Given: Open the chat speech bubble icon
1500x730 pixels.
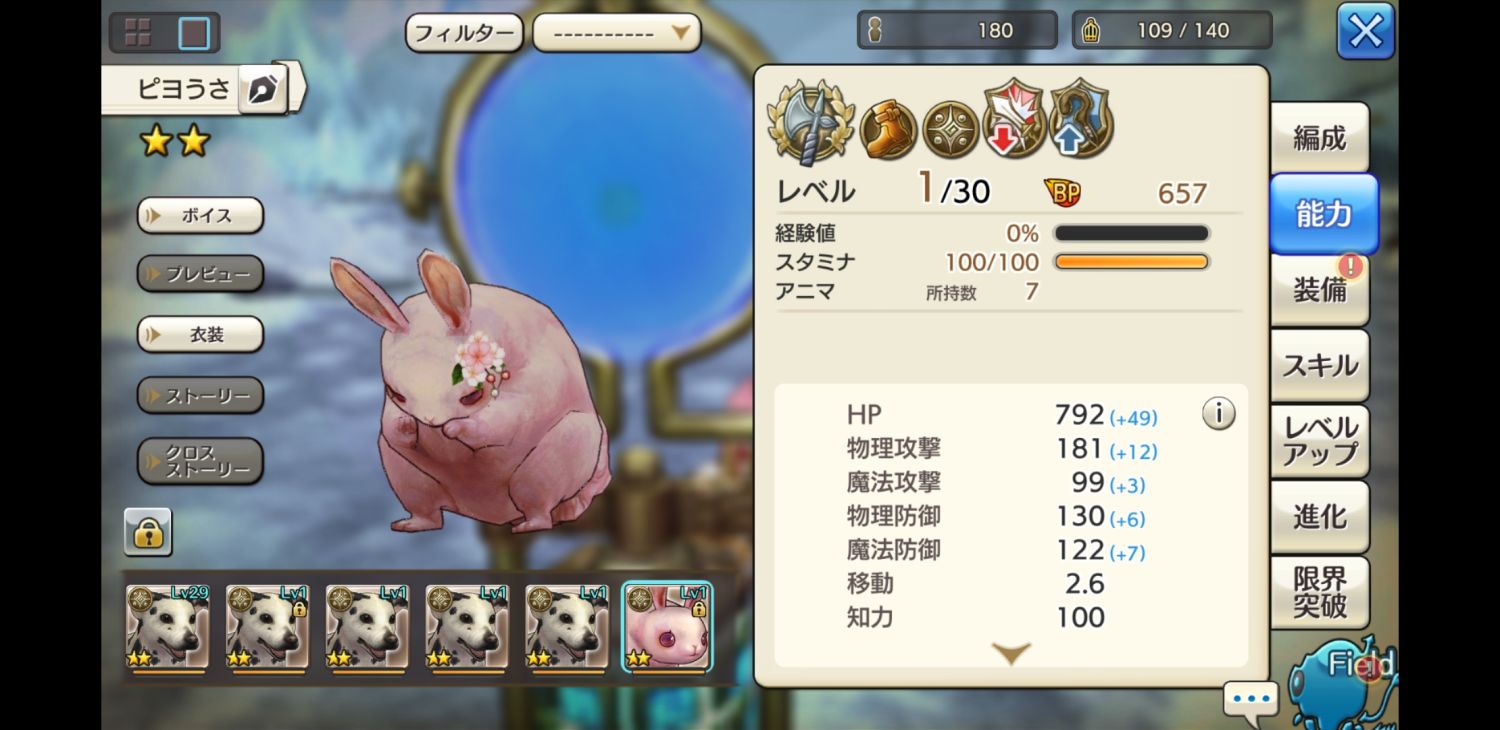Looking at the screenshot, I should point(1251,699).
